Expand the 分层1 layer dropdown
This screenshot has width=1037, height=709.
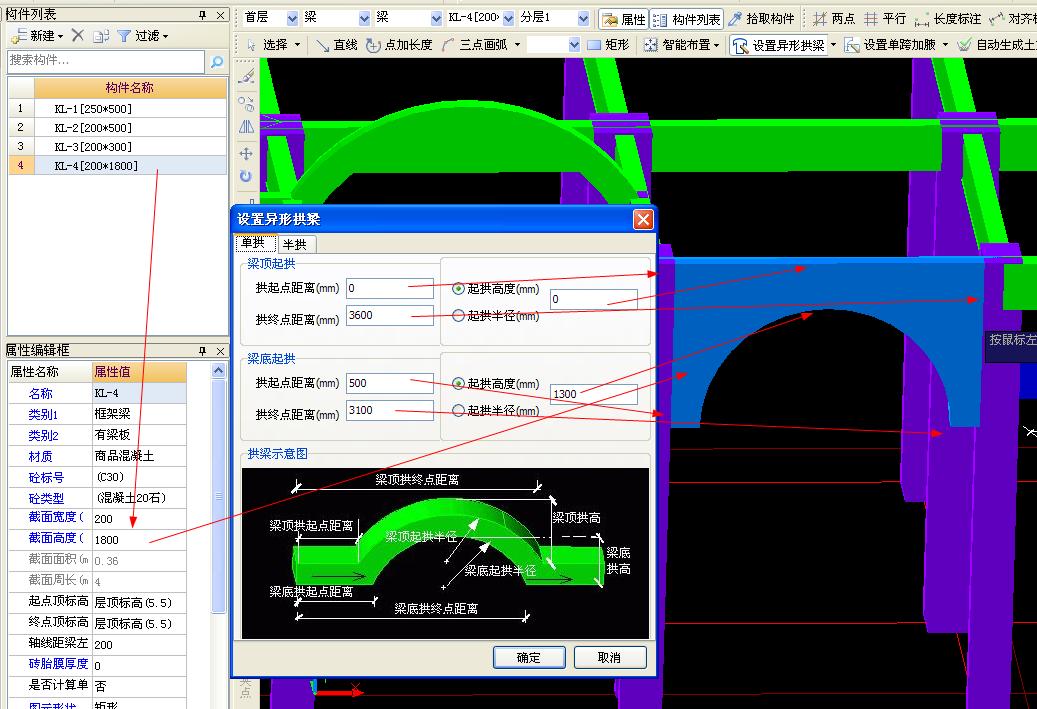(x=582, y=19)
